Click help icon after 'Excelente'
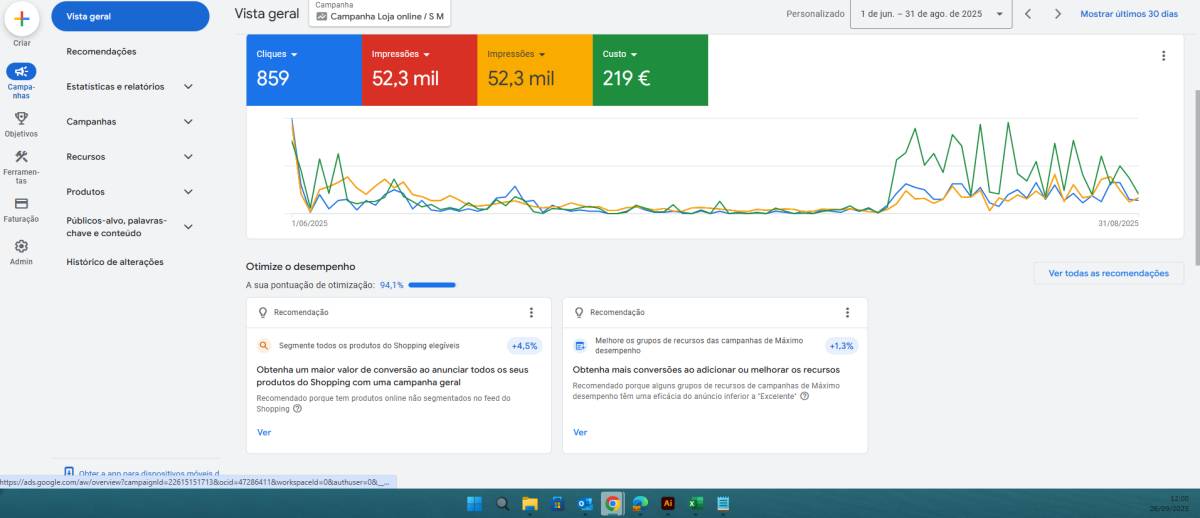The height and width of the screenshot is (518, 1200). coord(804,396)
